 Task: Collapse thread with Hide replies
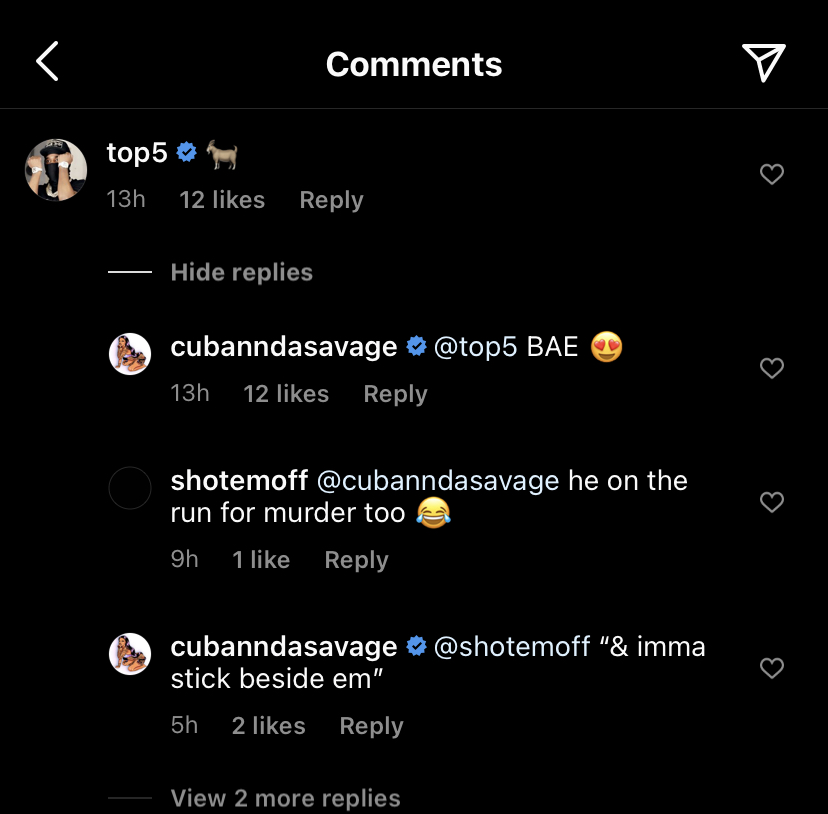pos(241,272)
